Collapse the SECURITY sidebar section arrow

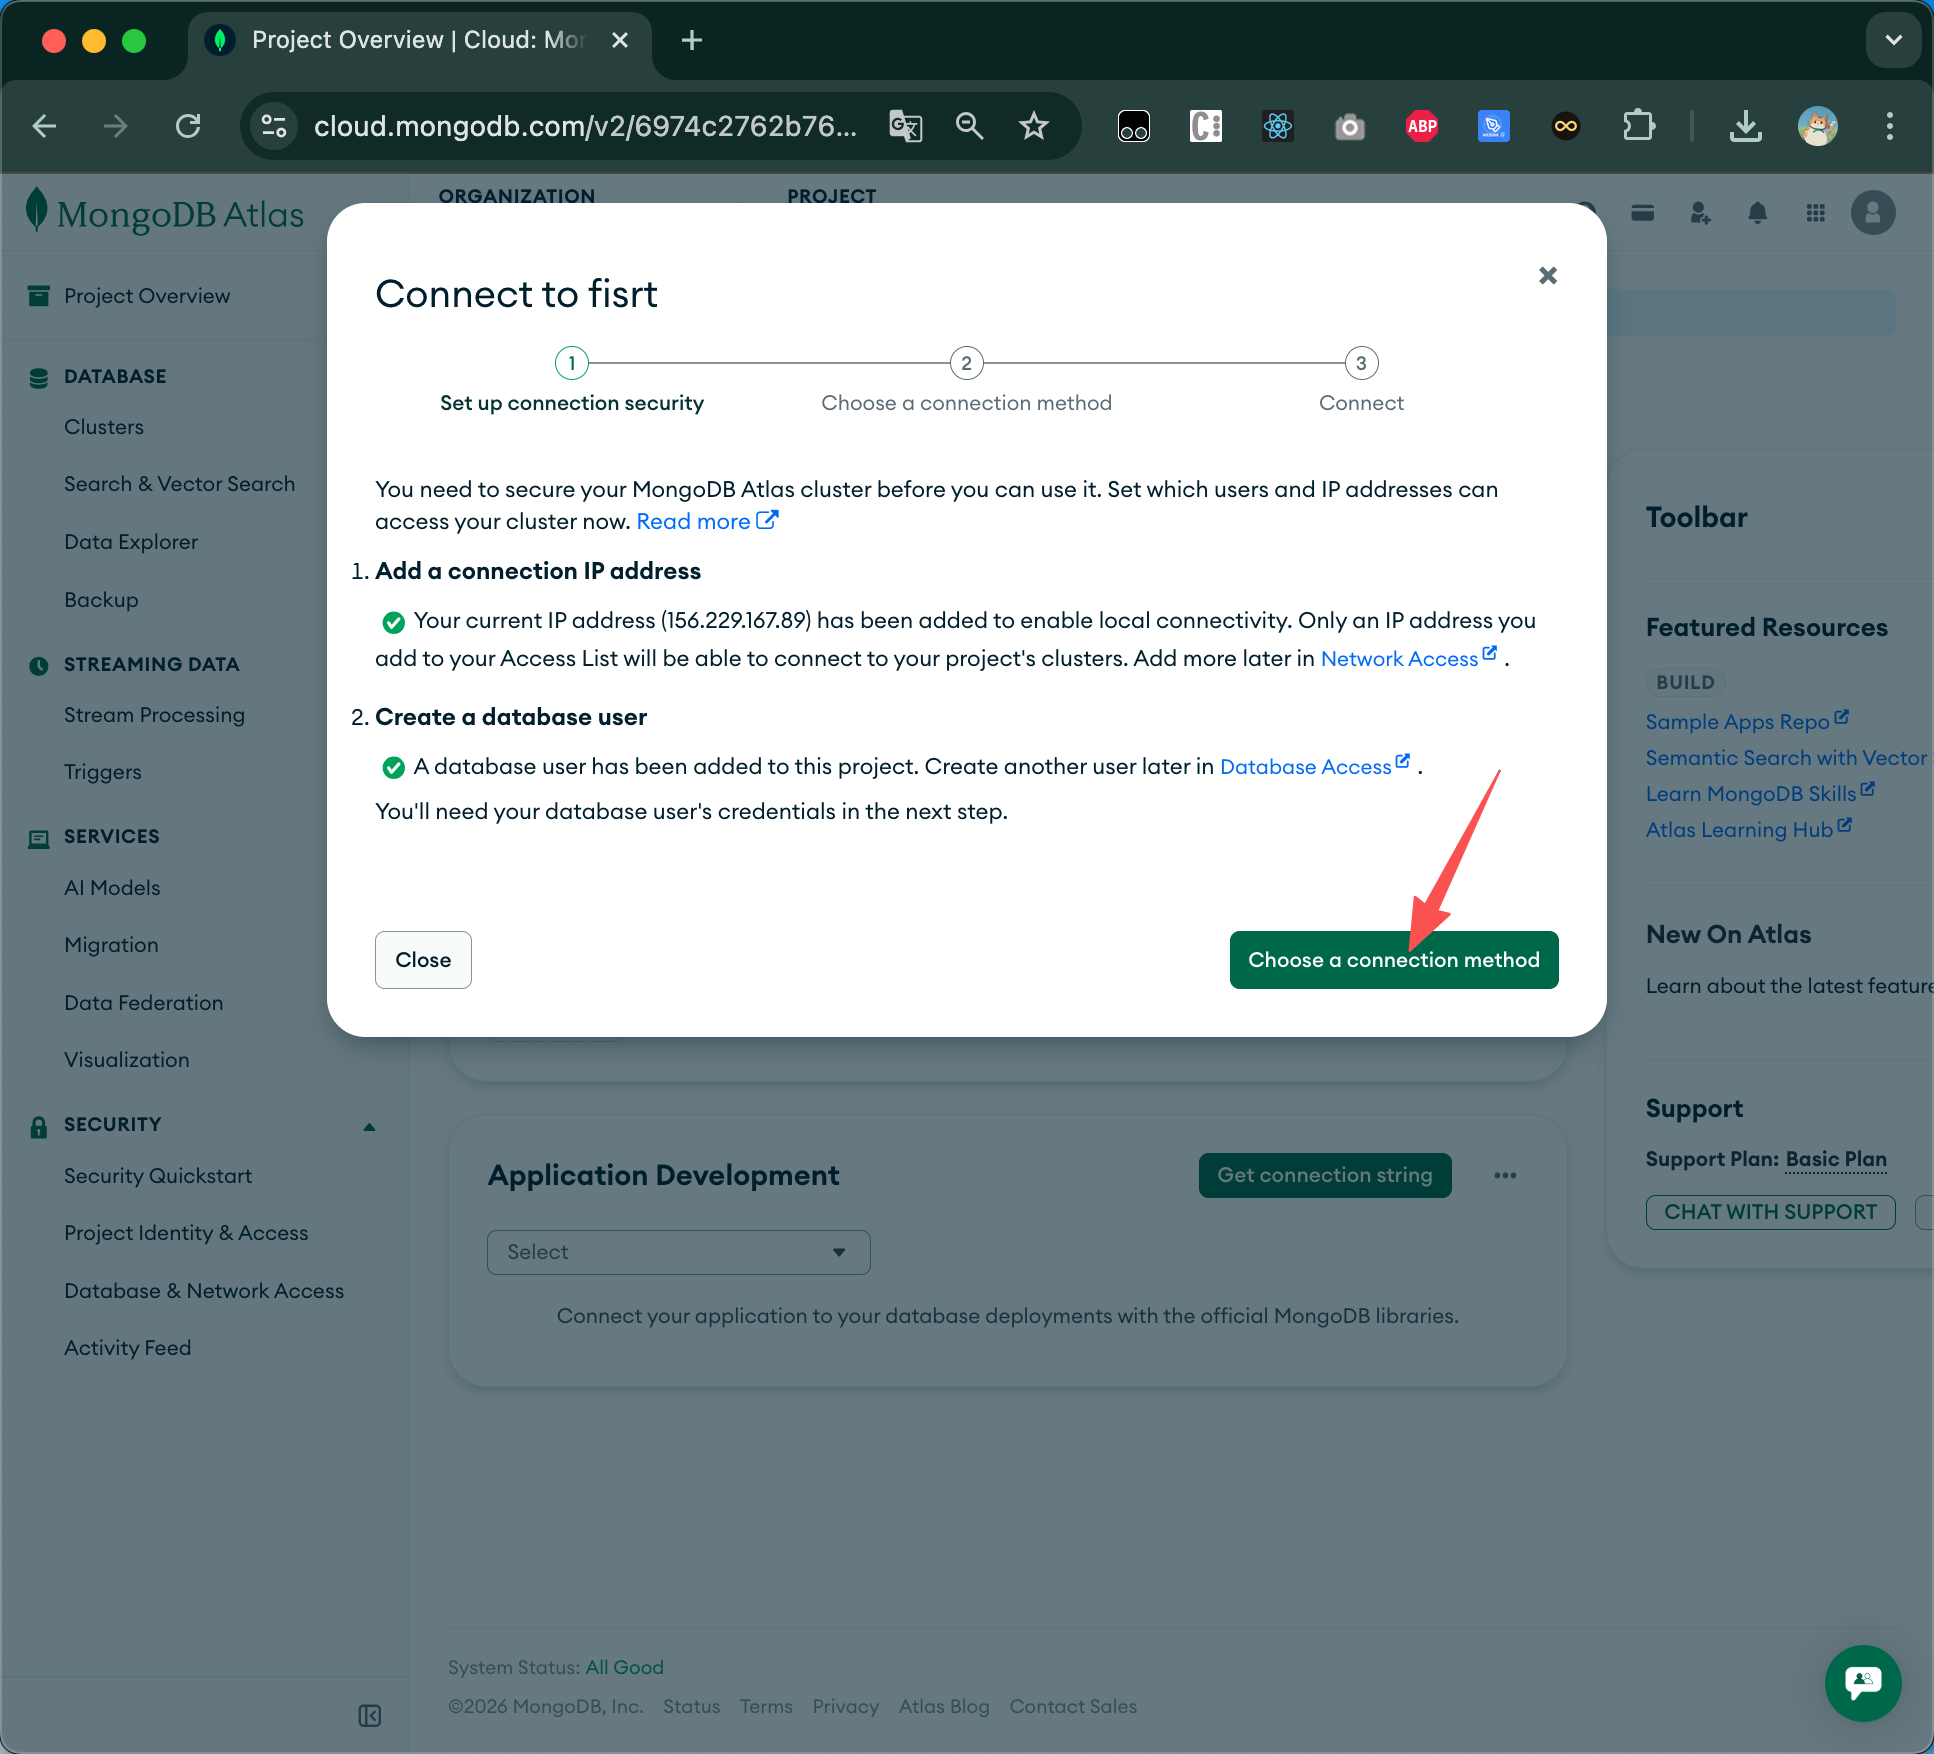point(369,1126)
